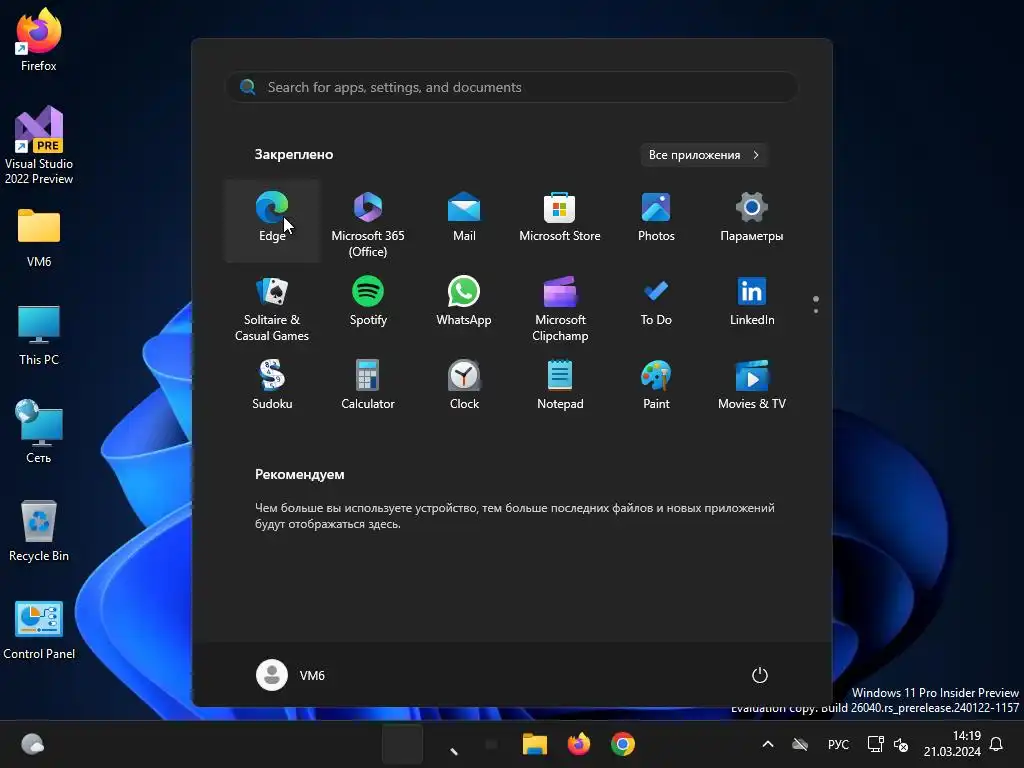Open Microsoft Clipchamp
The height and width of the screenshot is (768, 1024).
pos(560,305)
